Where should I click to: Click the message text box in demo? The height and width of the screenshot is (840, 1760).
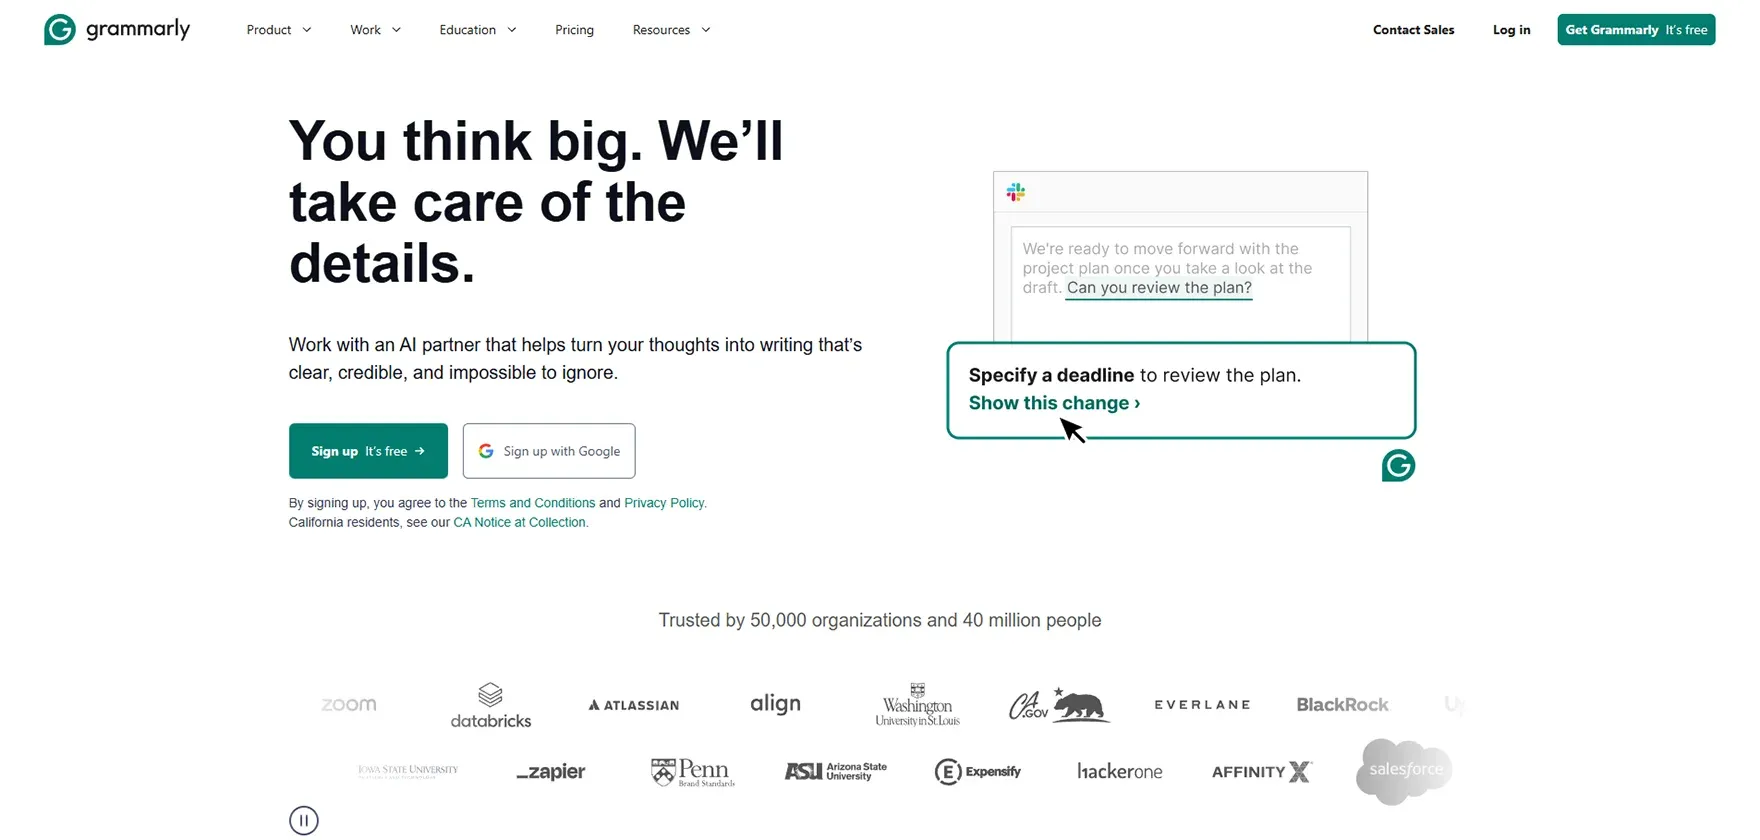tap(1181, 284)
